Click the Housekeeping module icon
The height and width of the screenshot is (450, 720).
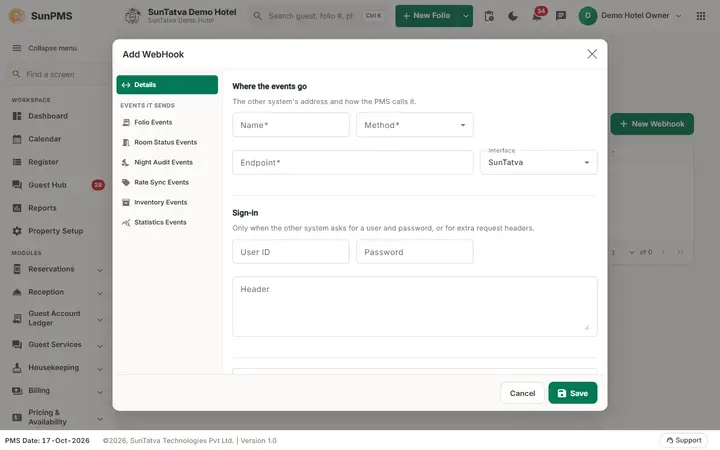[x=17, y=367]
